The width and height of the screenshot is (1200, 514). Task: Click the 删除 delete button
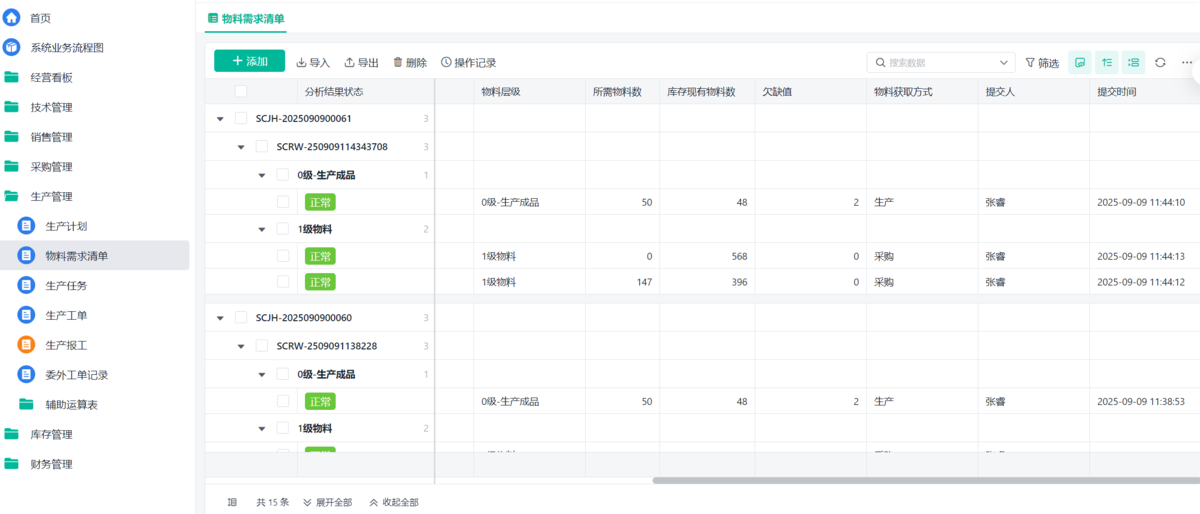[x=410, y=62]
